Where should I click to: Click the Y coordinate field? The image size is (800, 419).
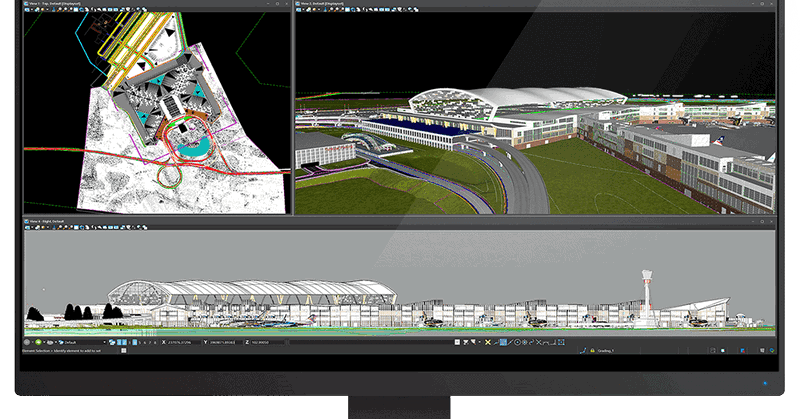224,342
